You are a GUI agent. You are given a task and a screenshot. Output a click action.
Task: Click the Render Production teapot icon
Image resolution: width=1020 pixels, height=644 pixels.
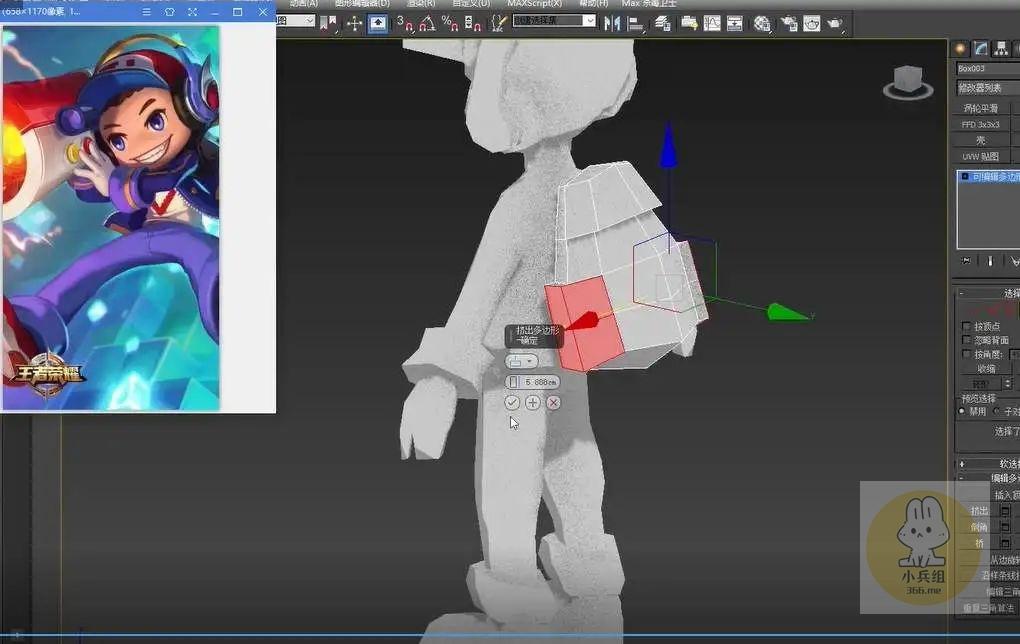pos(835,24)
